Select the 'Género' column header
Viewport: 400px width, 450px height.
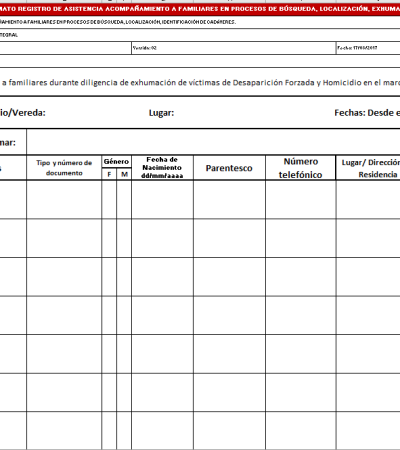116,162
